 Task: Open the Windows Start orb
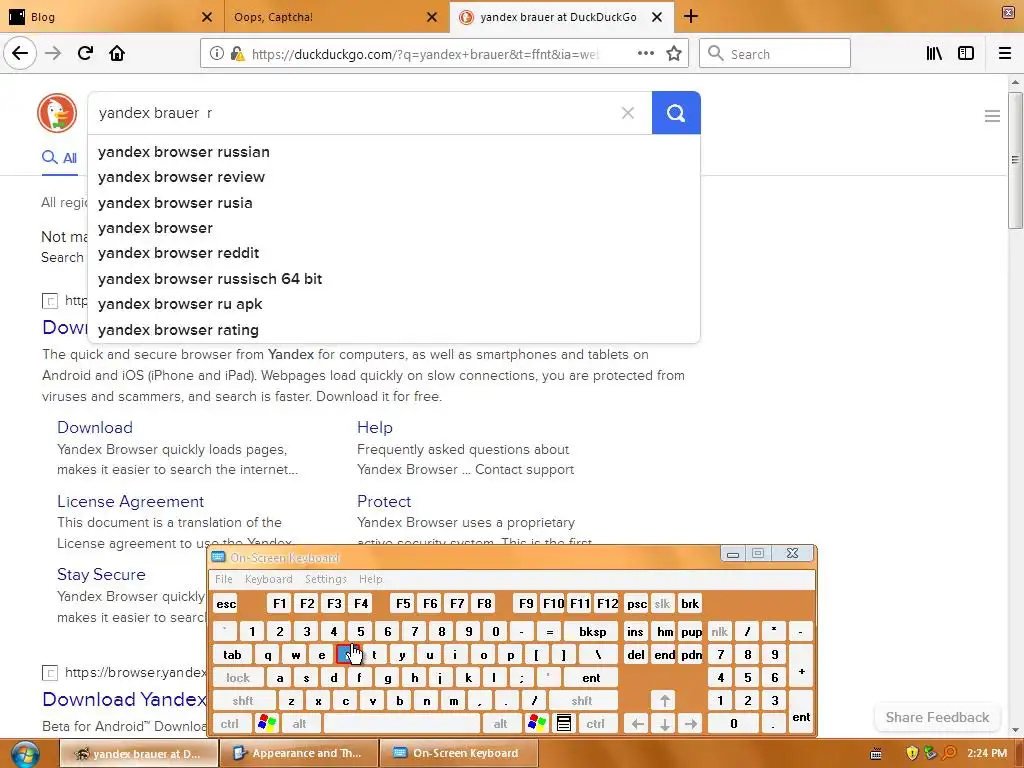pos(25,754)
